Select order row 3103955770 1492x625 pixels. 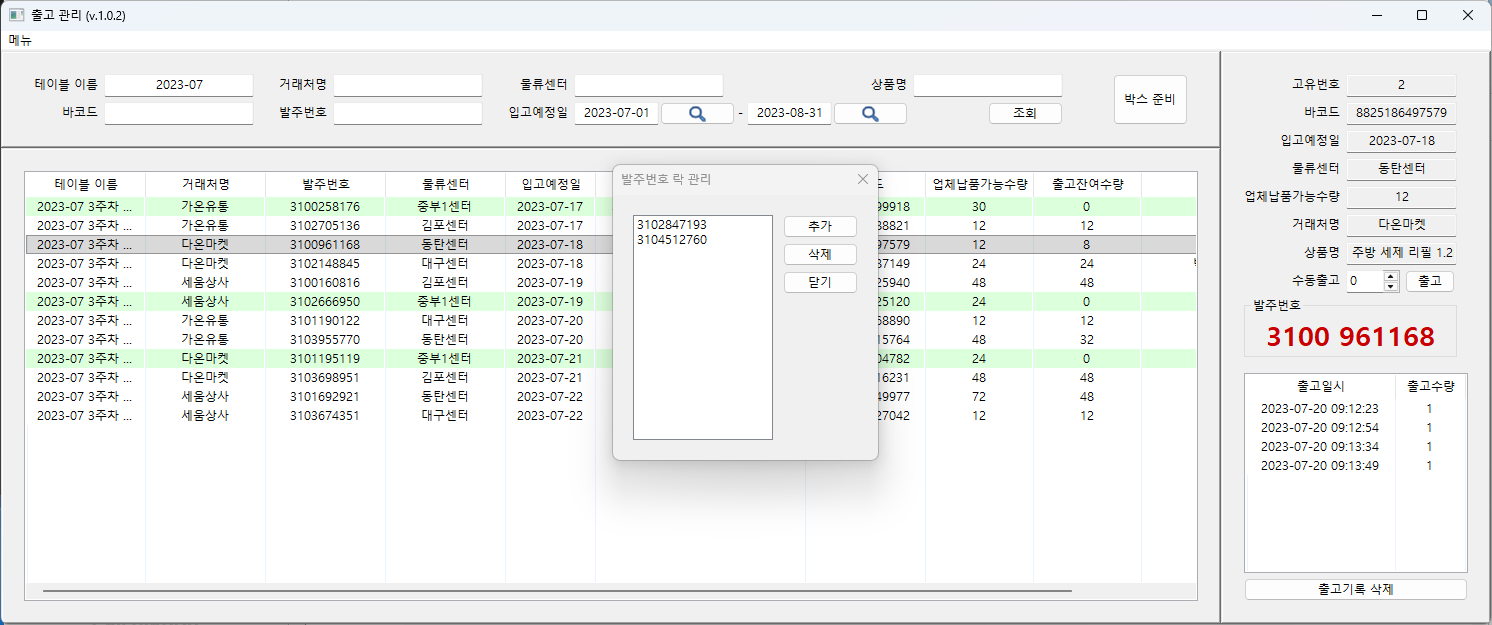click(611, 339)
